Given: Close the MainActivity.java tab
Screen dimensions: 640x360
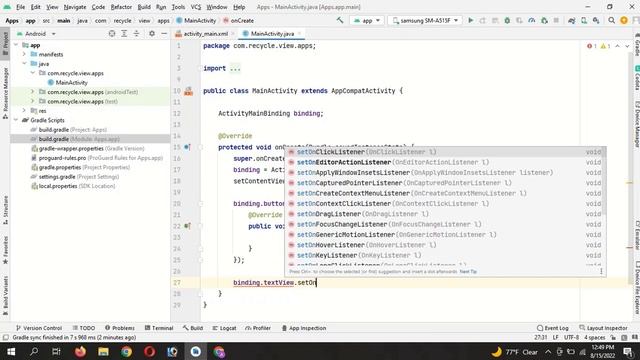Looking at the screenshot, I should pos(299,33).
